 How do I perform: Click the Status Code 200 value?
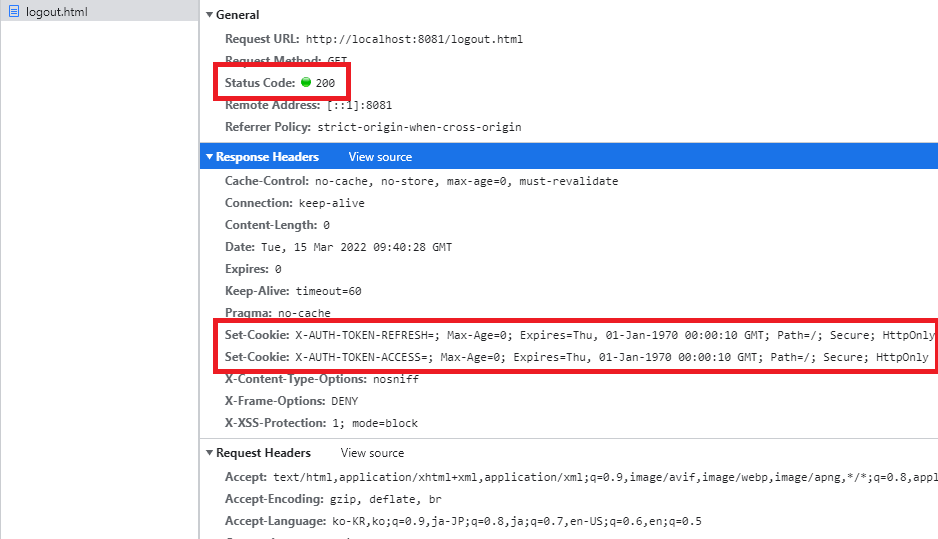325,83
